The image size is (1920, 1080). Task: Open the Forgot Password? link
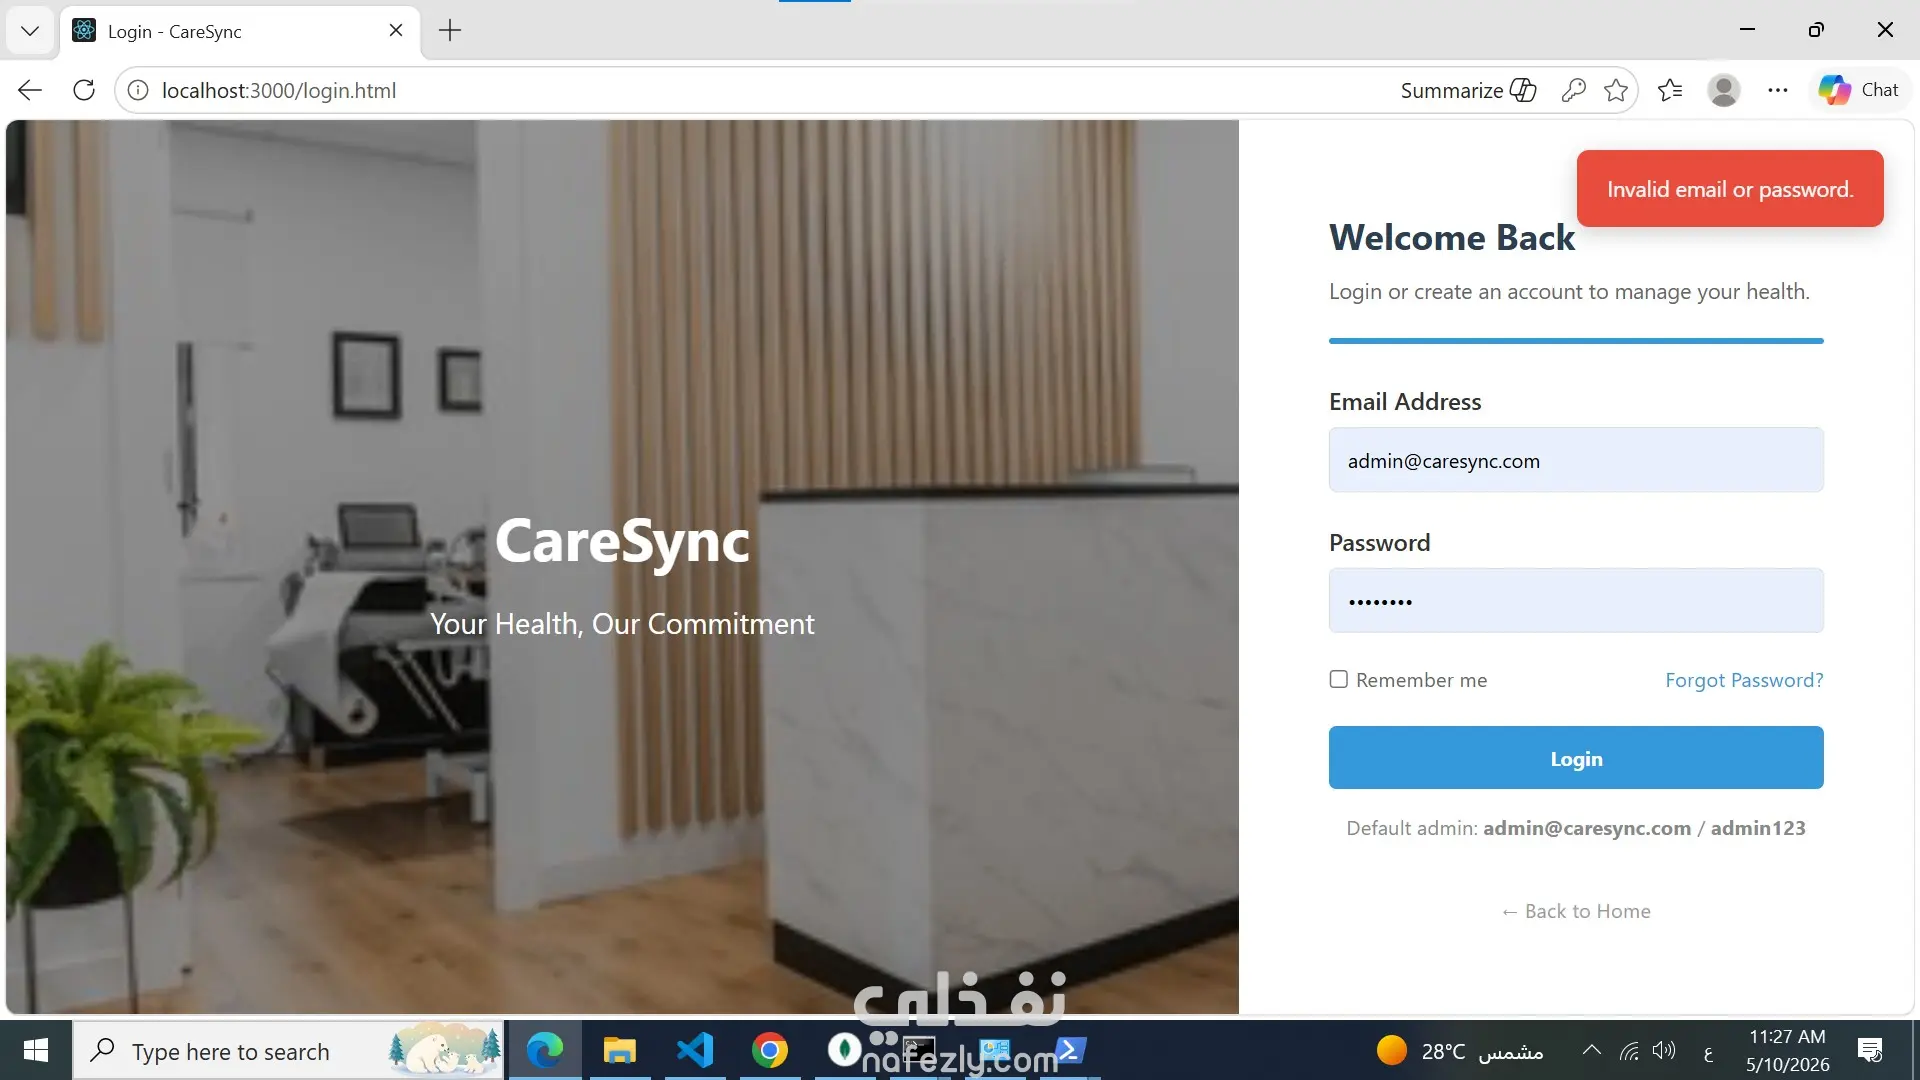click(1744, 680)
